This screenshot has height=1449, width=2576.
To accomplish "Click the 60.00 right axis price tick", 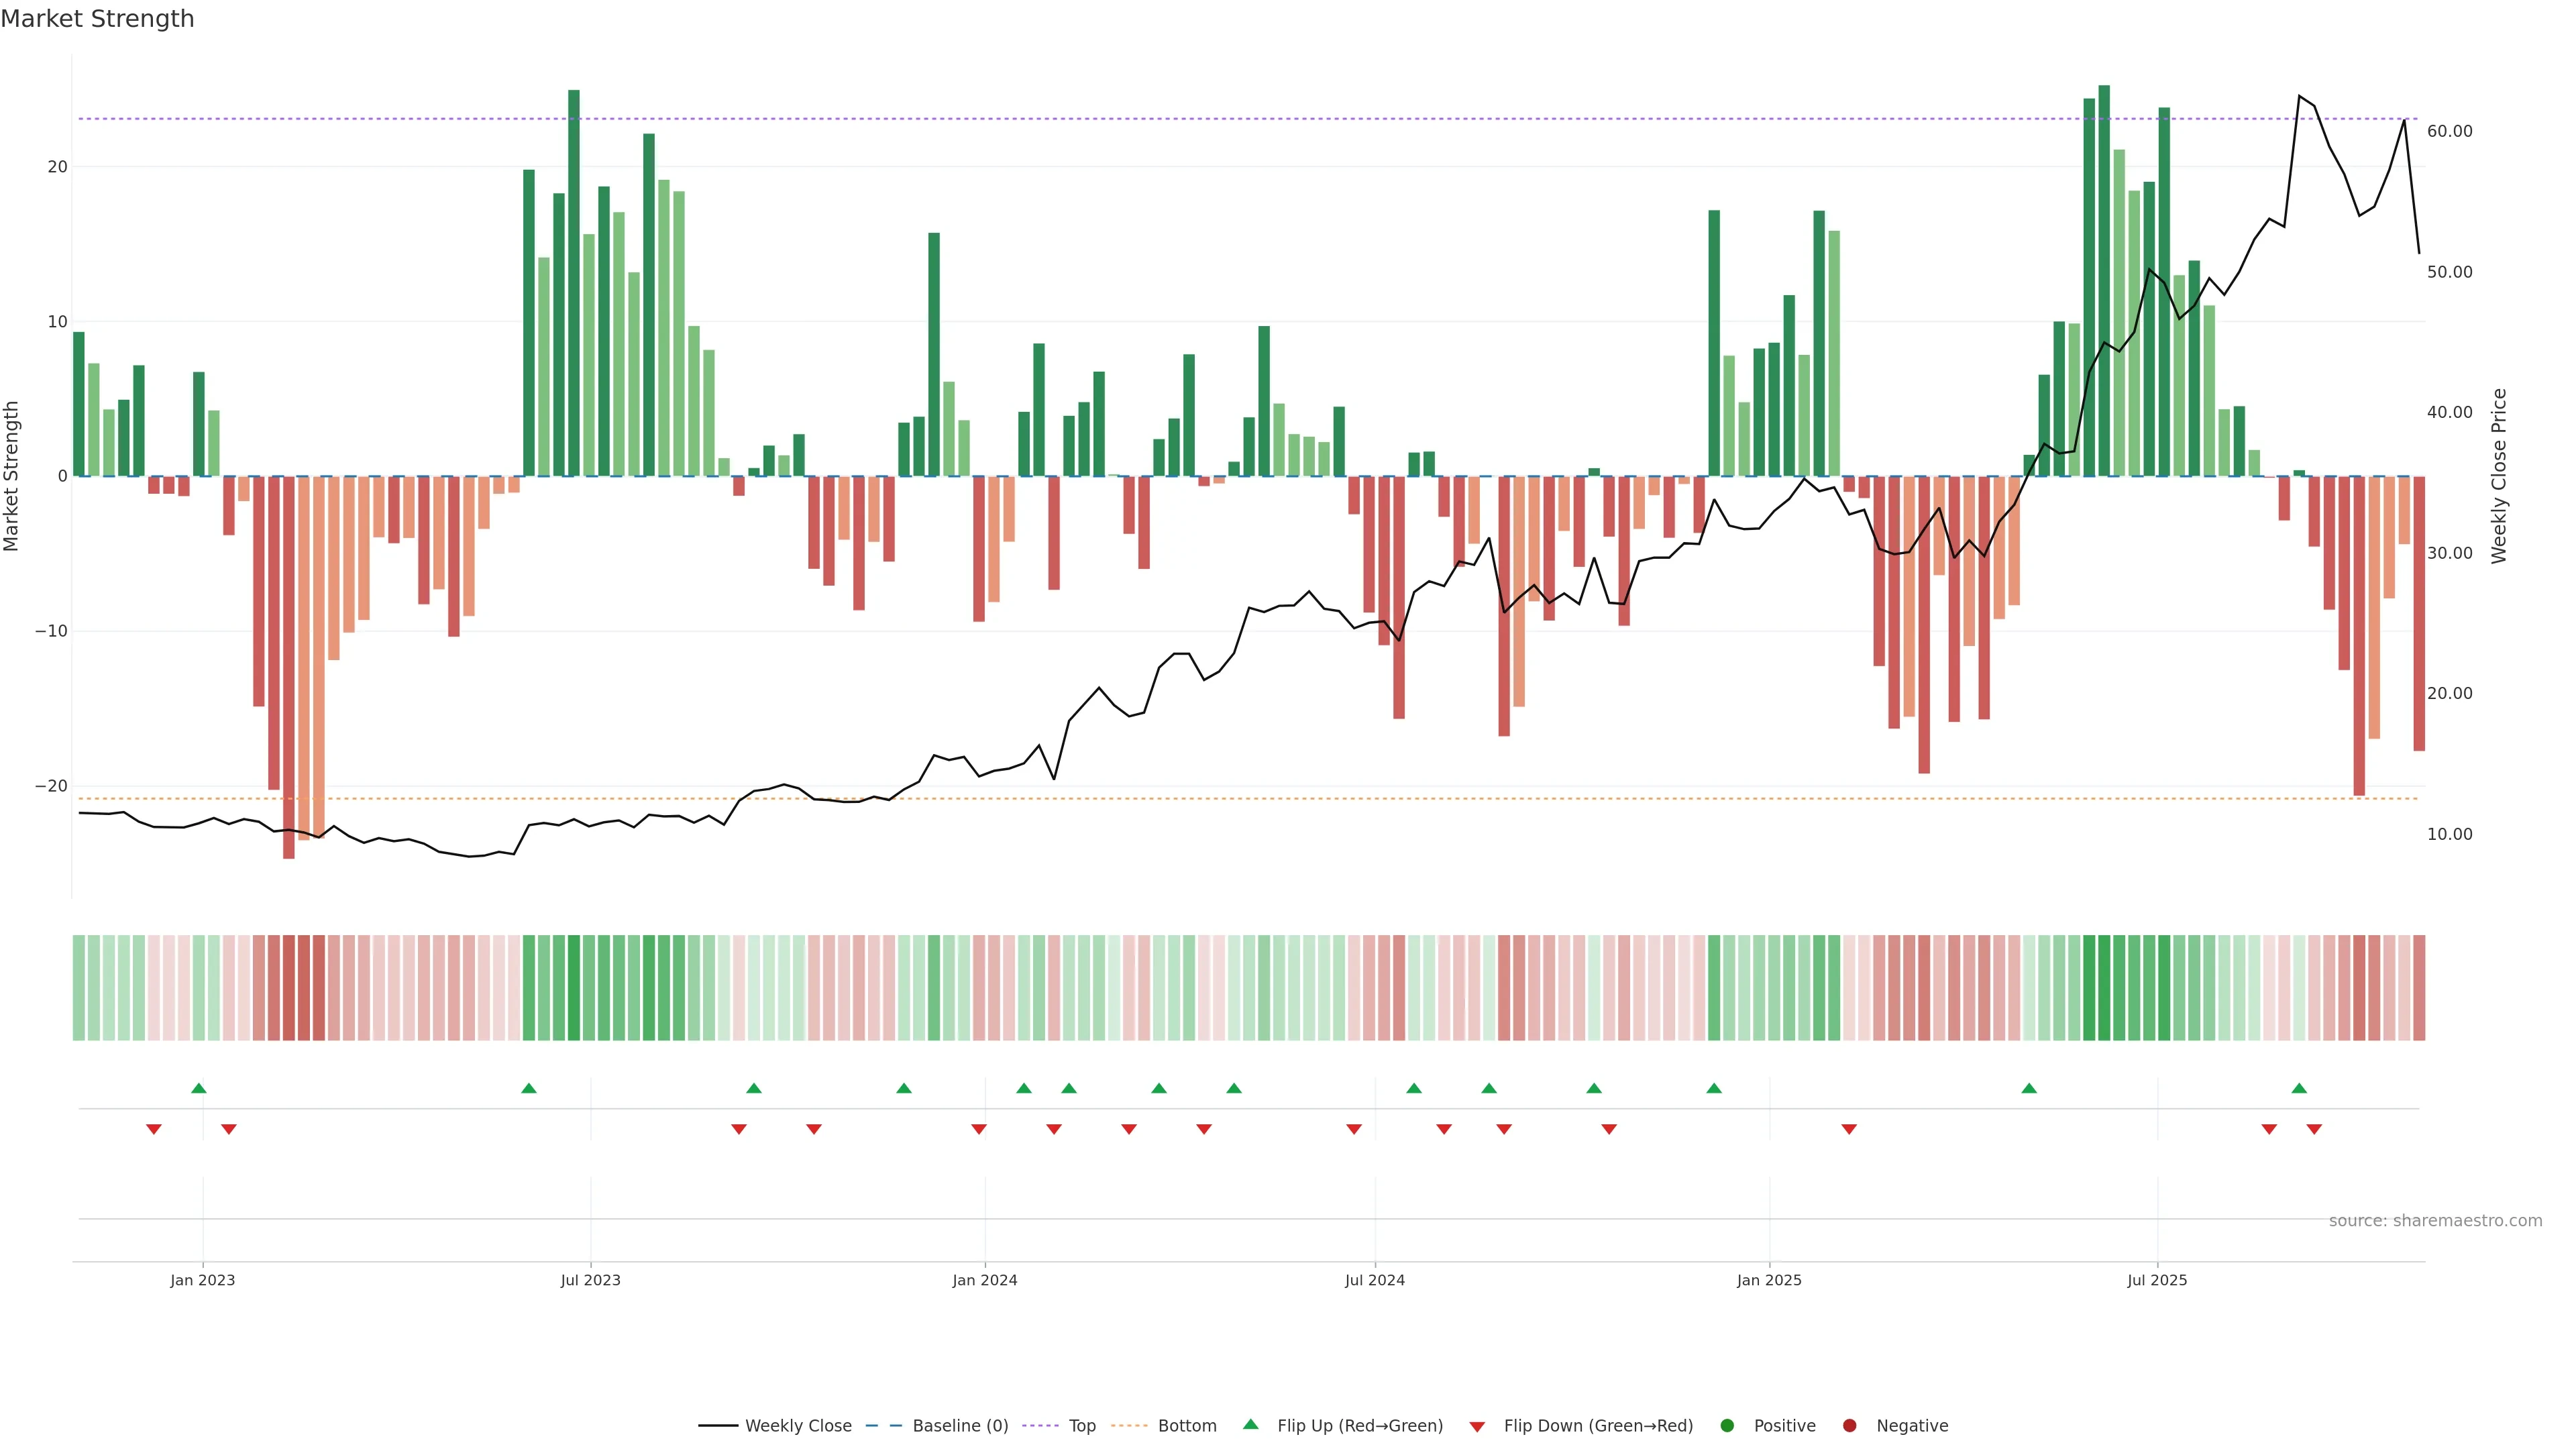I will pos(2449,131).
